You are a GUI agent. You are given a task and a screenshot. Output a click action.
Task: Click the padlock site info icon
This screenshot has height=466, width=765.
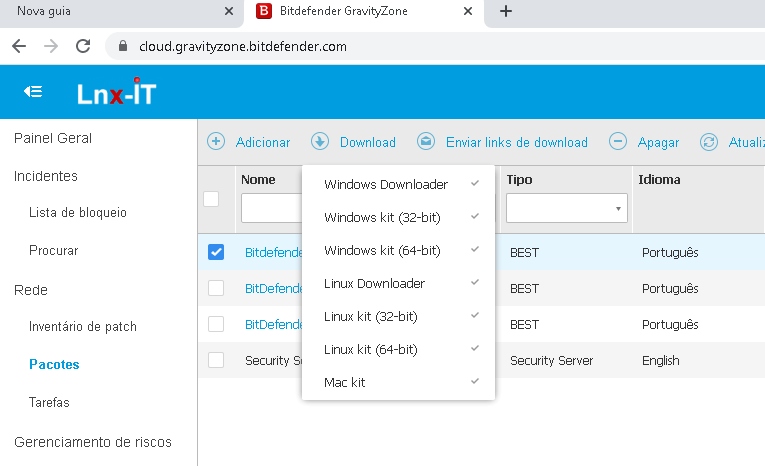click(123, 46)
